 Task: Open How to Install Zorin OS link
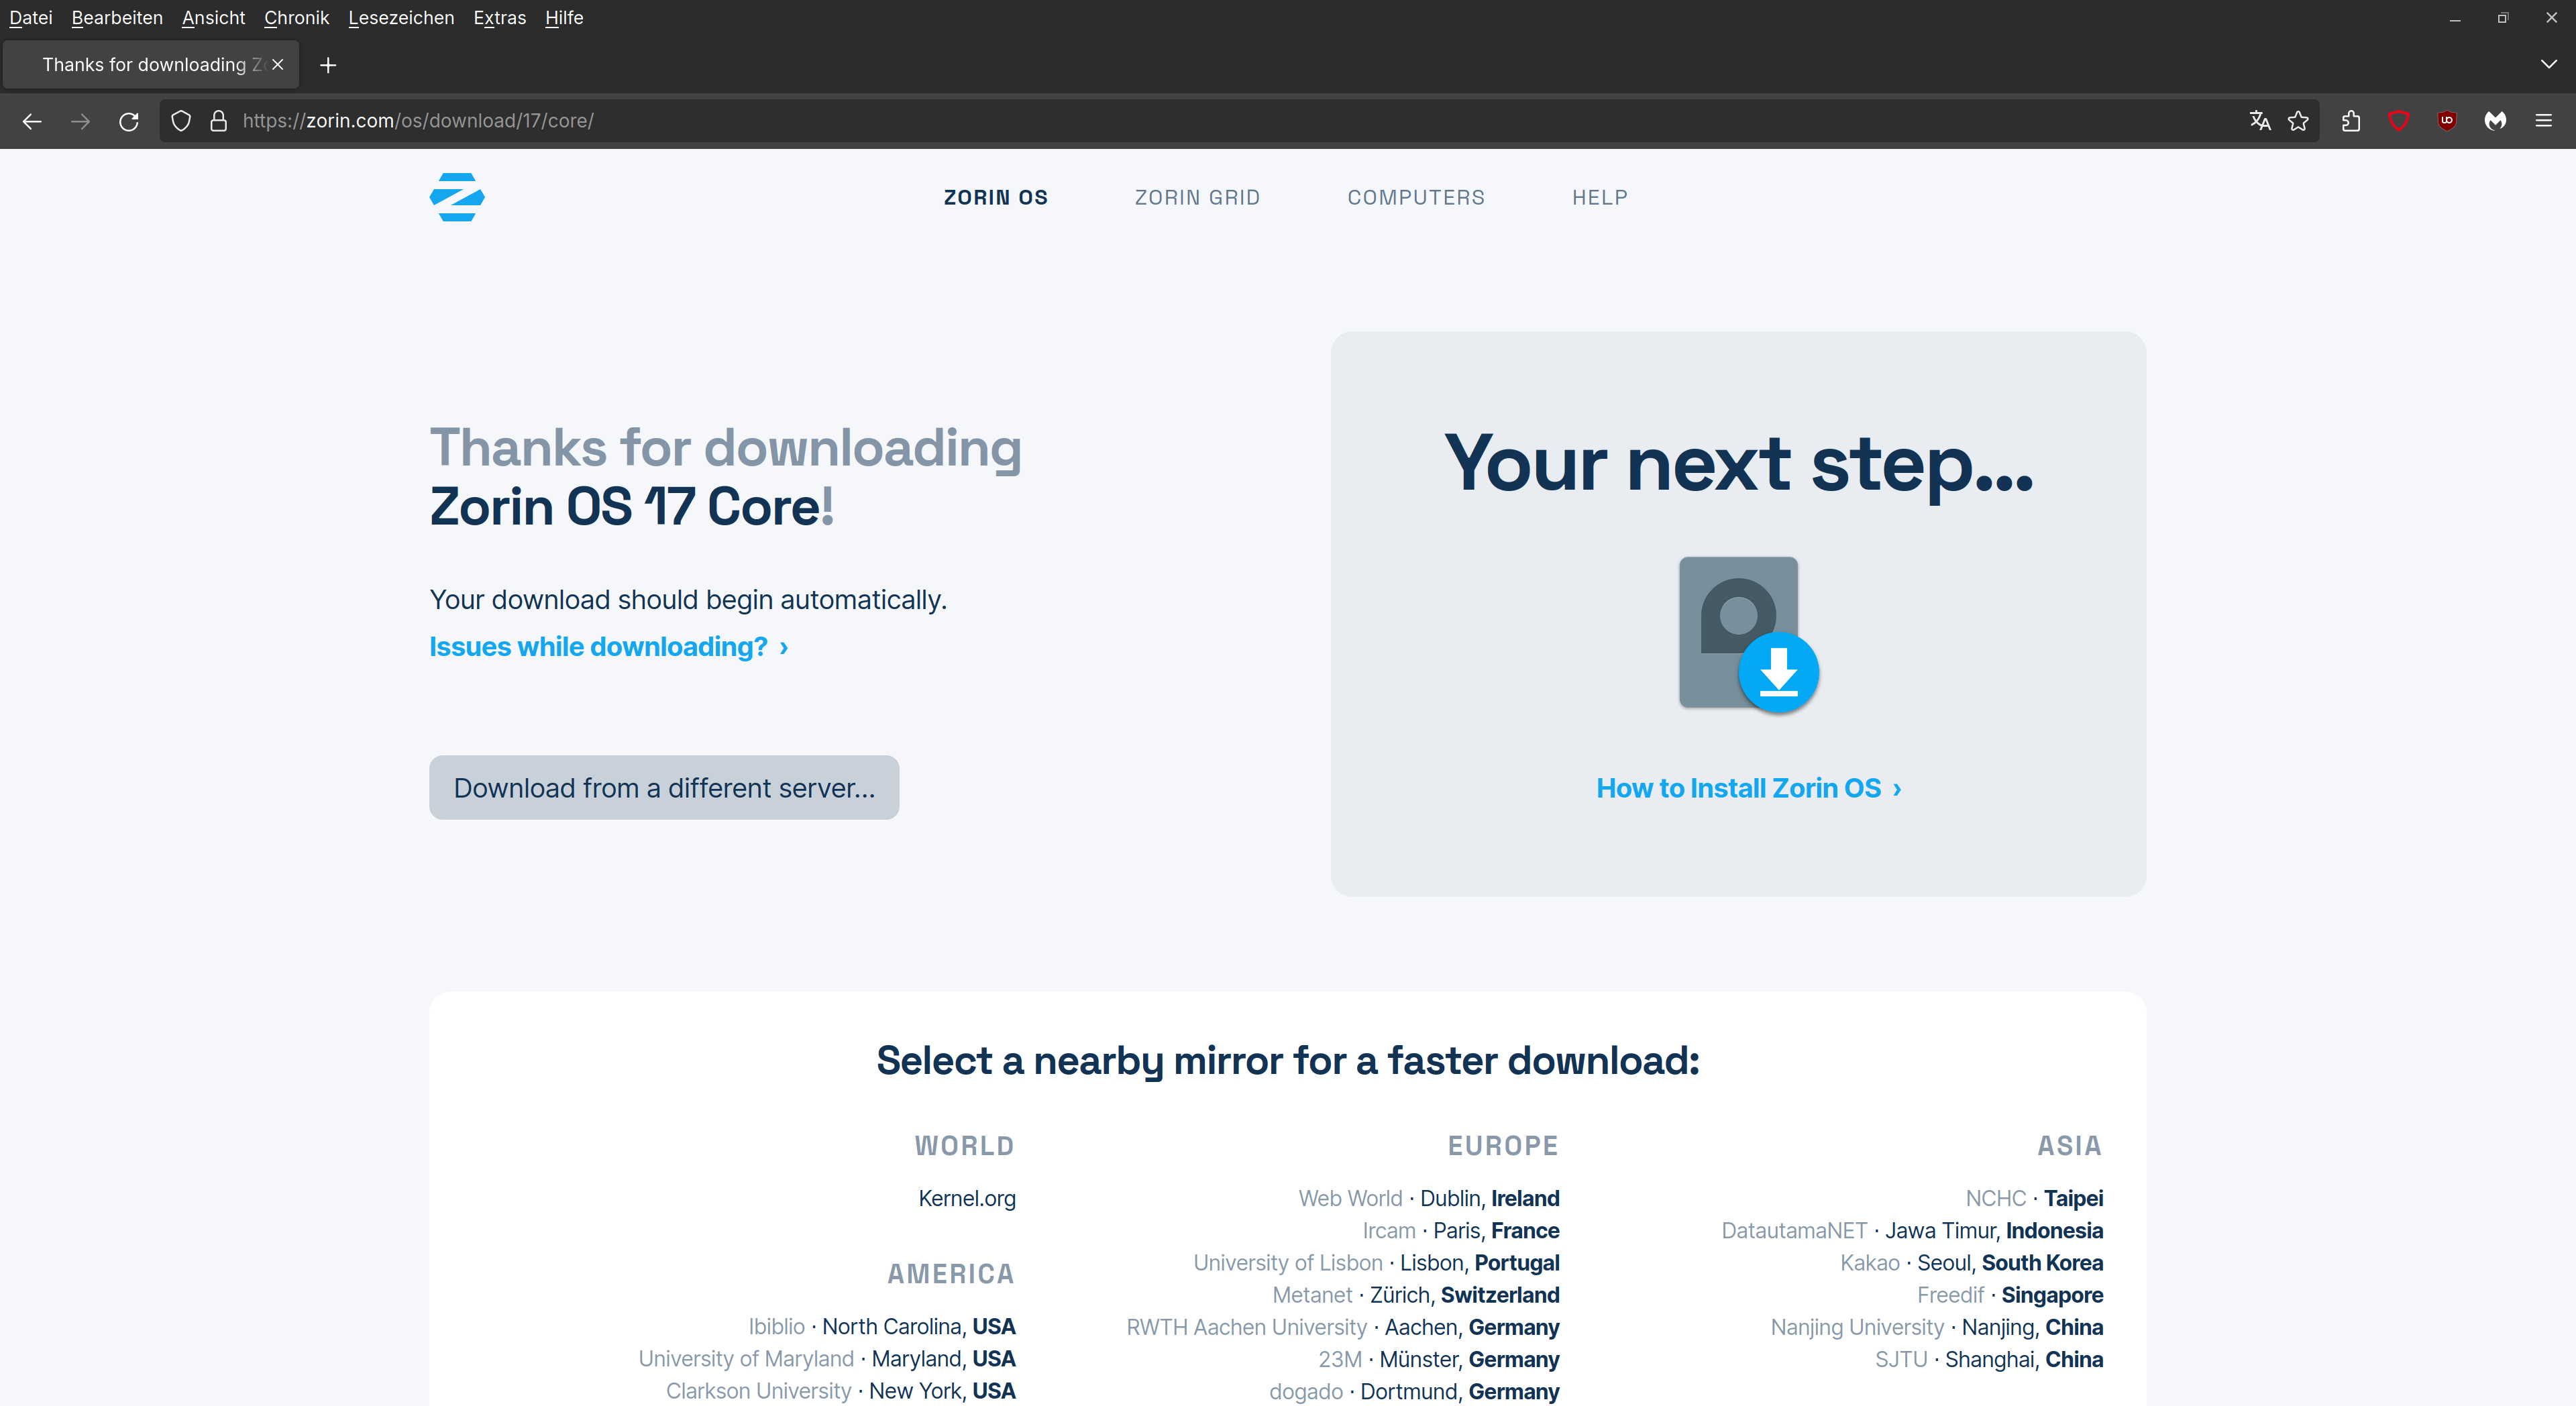(1748, 789)
